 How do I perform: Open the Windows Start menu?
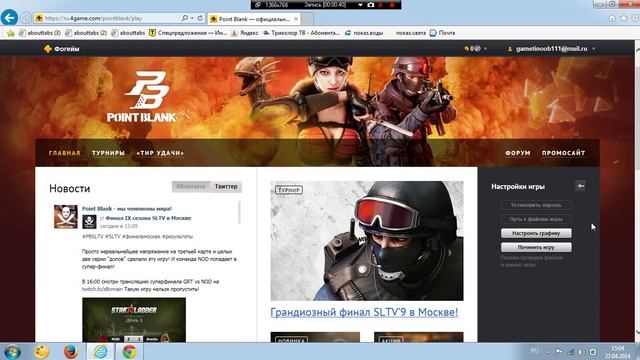pos(12,351)
